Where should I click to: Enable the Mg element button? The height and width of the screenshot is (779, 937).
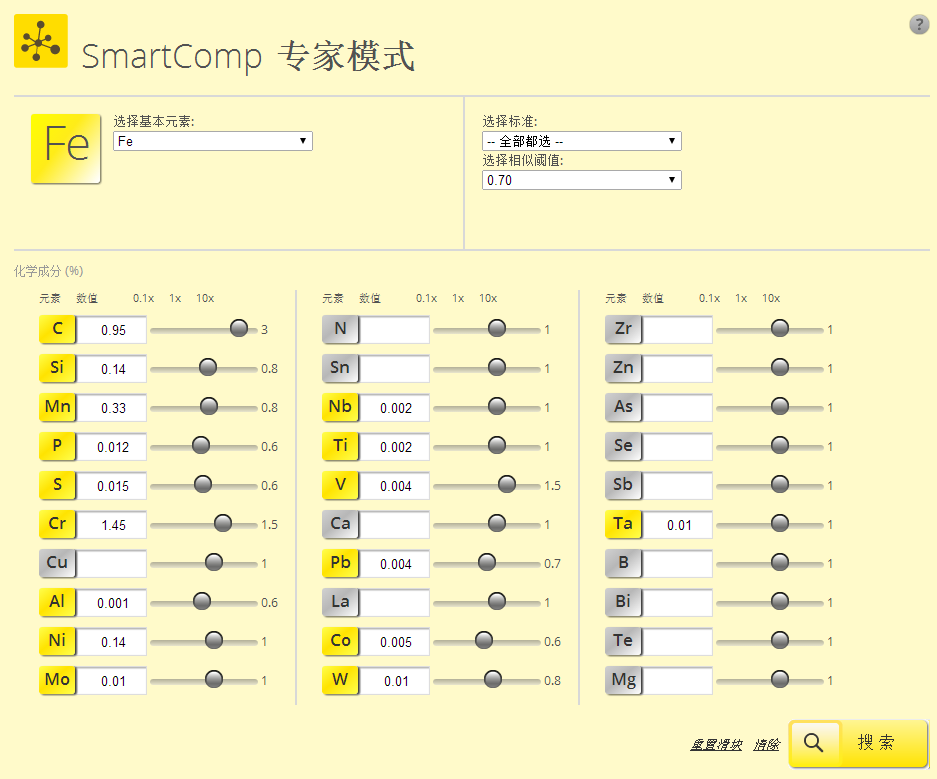(623, 681)
